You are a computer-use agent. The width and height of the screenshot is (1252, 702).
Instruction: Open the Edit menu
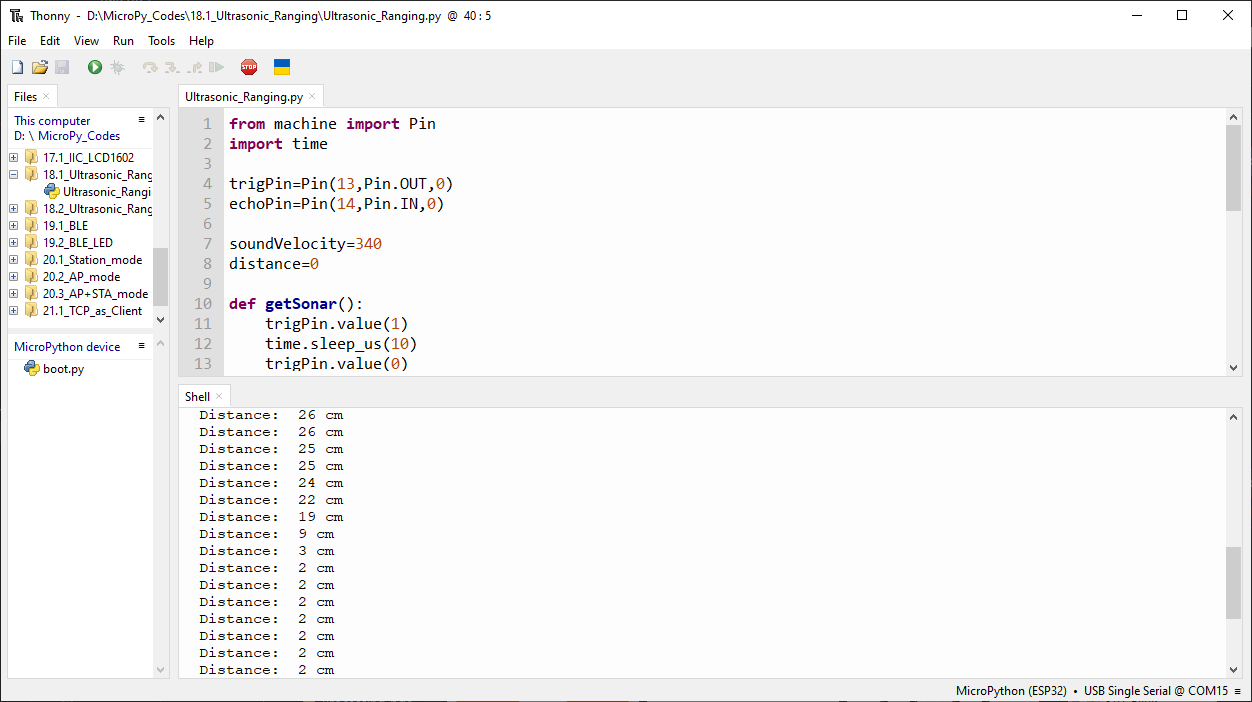click(50, 41)
